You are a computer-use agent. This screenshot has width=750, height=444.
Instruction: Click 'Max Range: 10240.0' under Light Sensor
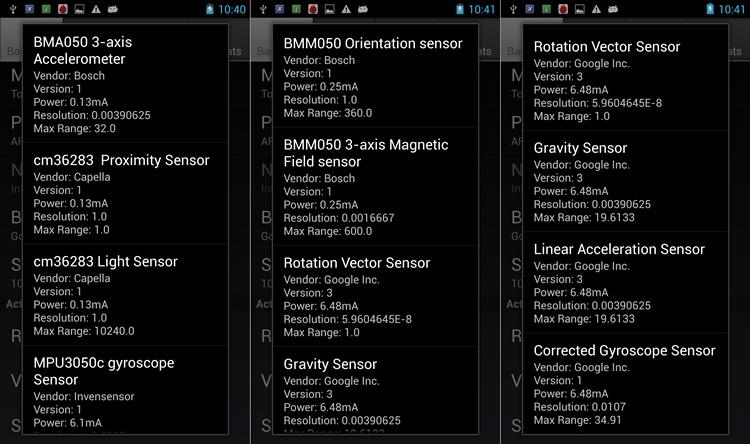tap(84, 331)
